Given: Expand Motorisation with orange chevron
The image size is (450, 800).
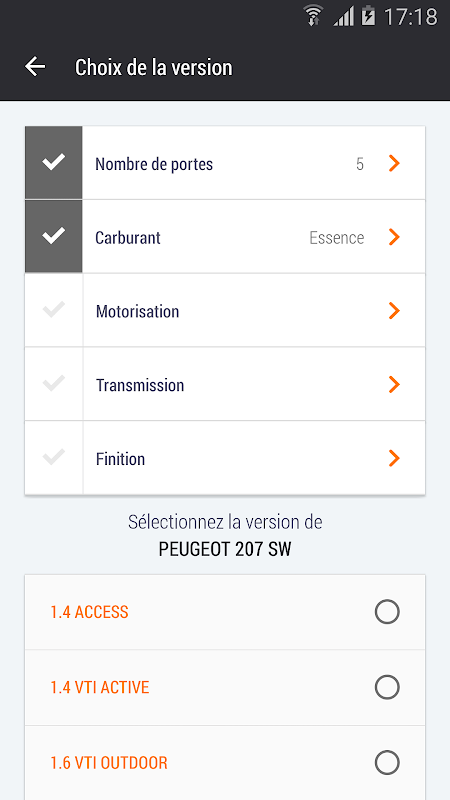Looking at the screenshot, I should click(x=394, y=311).
